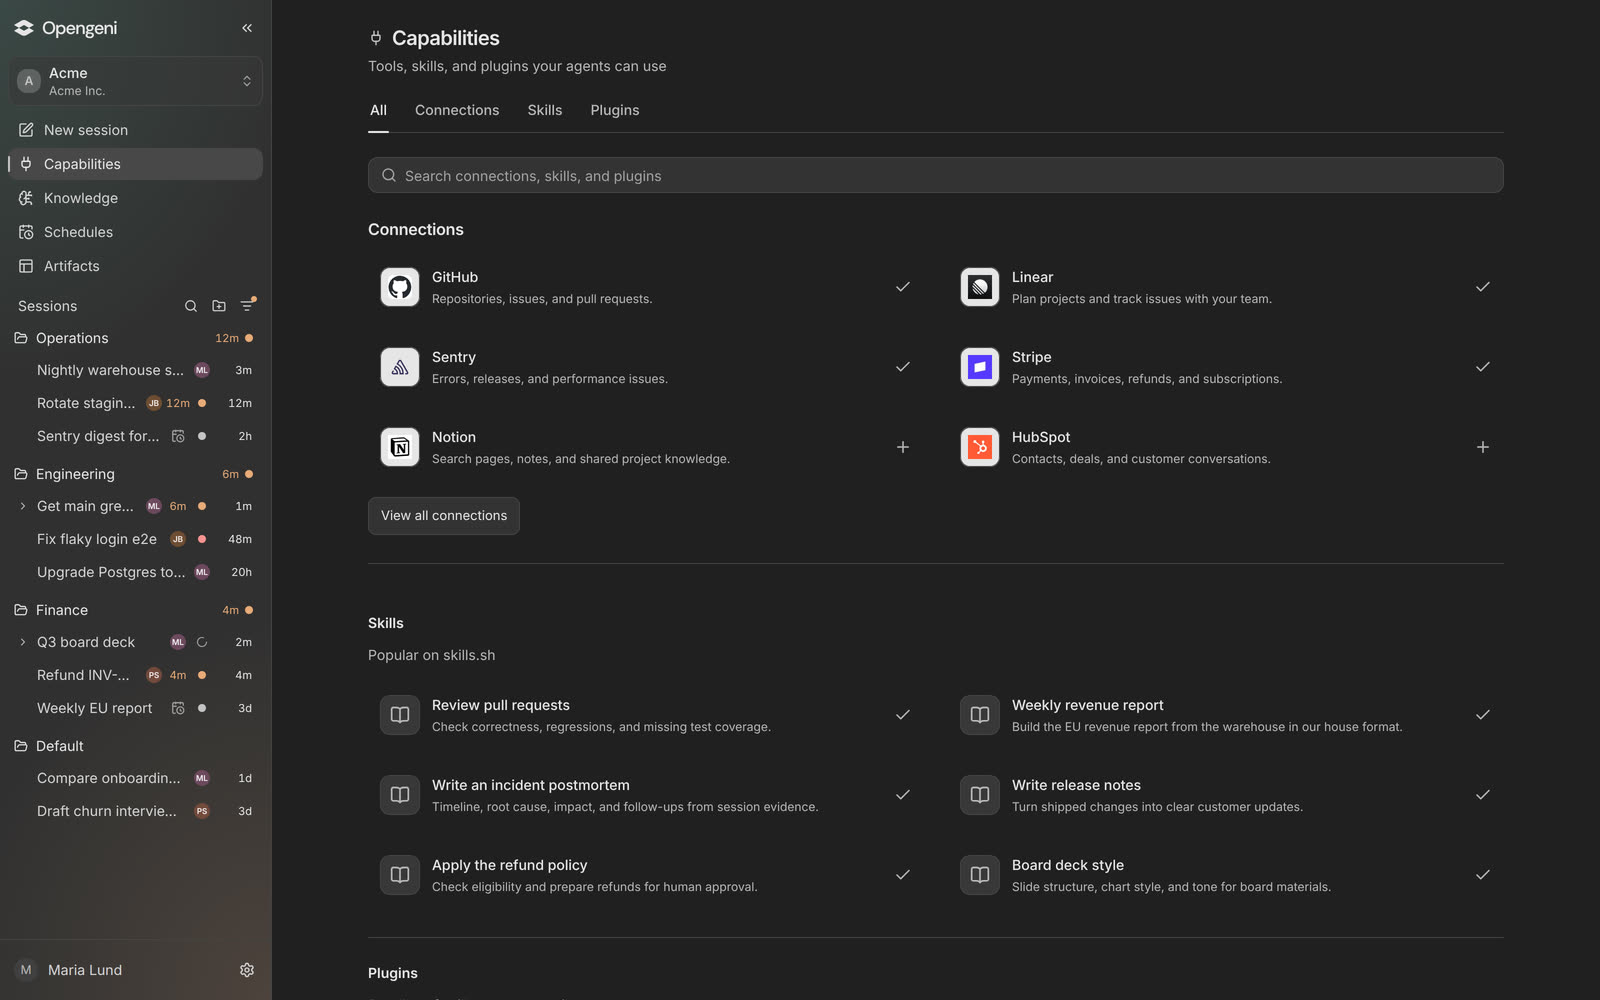This screenshot has width=1600, height=1000.
Task: Add the HubSpot connection with plus
Action: (x=1483, y=447)
